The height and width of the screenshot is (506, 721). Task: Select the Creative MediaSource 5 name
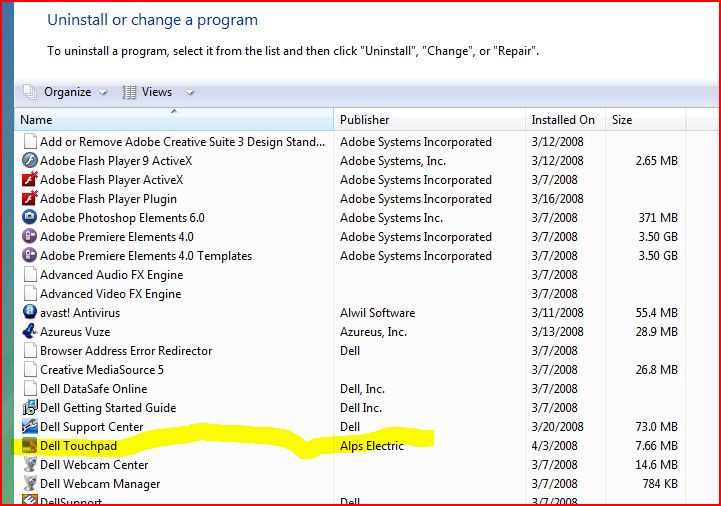102,370
